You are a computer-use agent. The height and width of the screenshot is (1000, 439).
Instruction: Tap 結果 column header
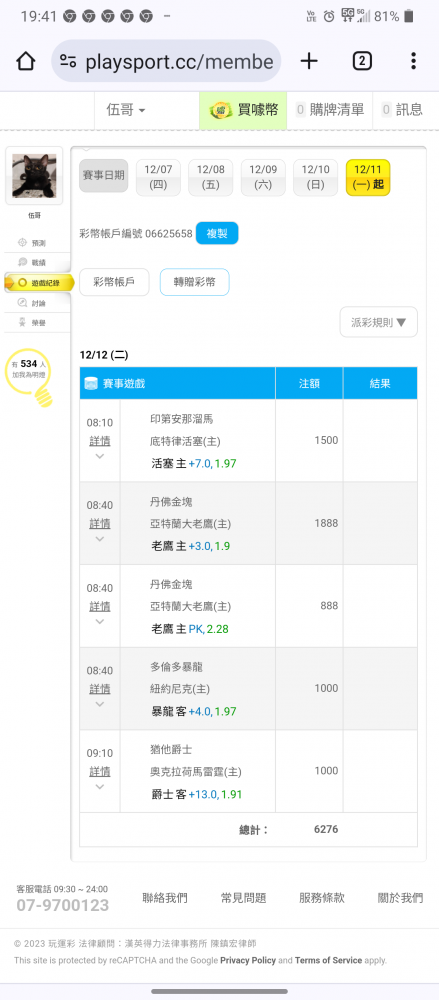coord(380,383)
